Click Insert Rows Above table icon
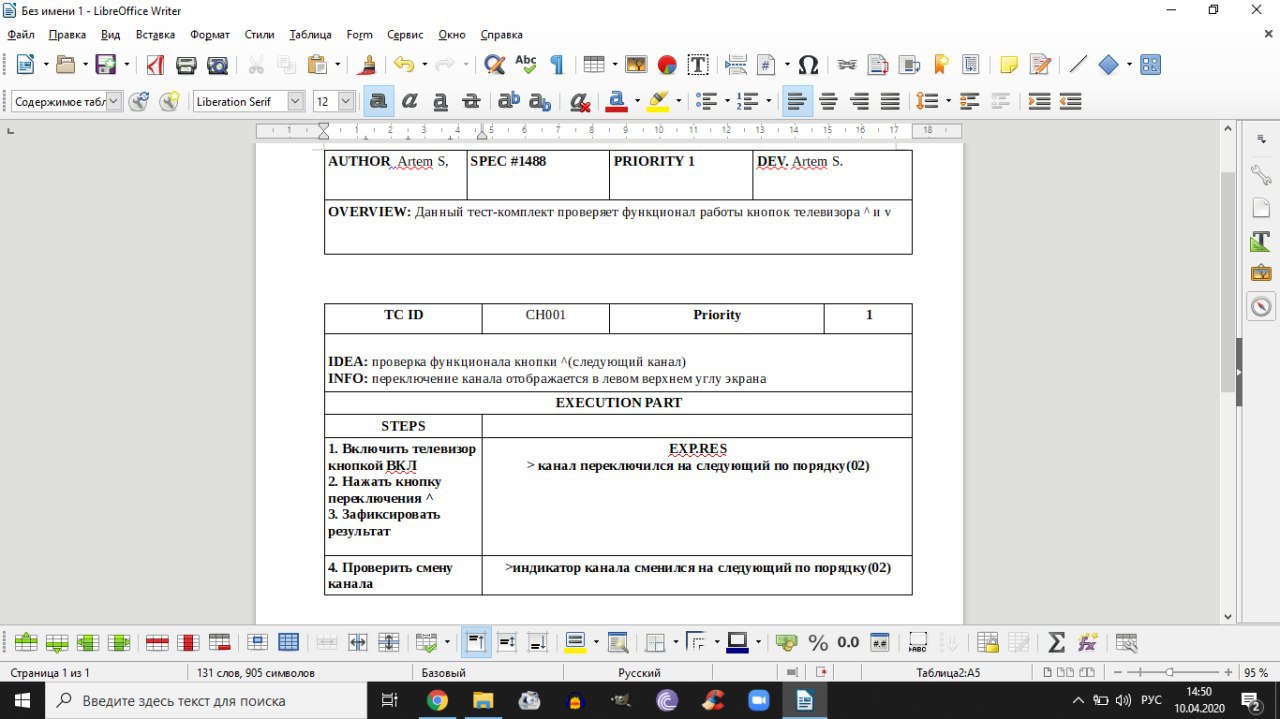 (26, 643)
